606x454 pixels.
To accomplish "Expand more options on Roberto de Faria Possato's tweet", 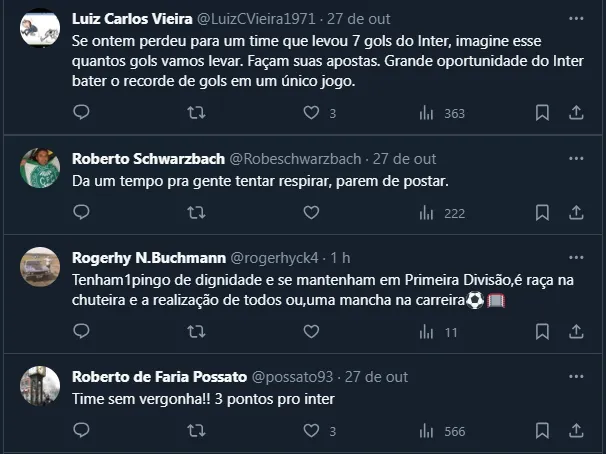I will (576, 376).
